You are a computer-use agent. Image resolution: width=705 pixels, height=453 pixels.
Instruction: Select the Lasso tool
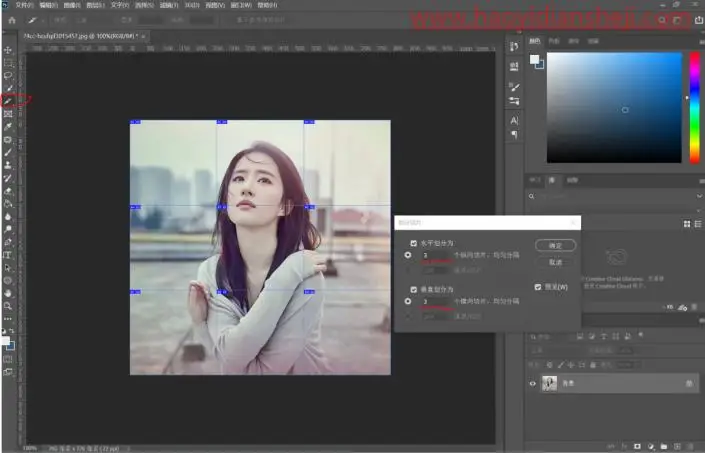(x=8, y=76)
